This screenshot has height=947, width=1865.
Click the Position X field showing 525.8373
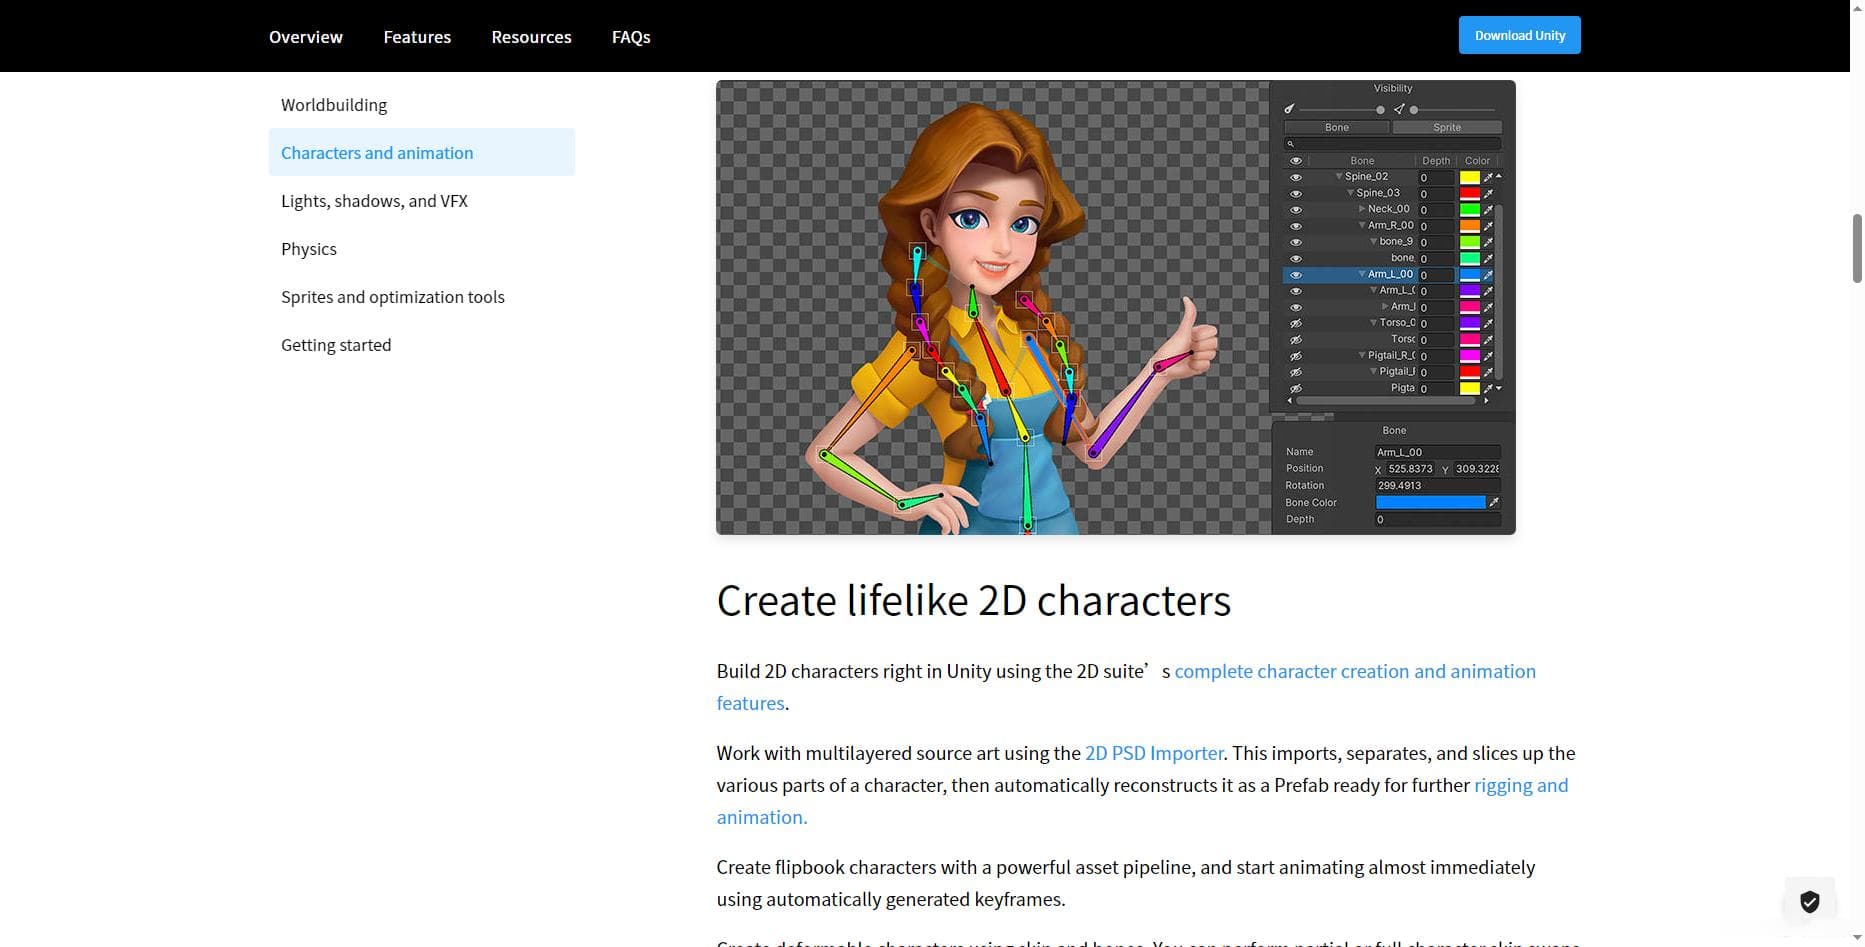click(x=1411, y=469)
